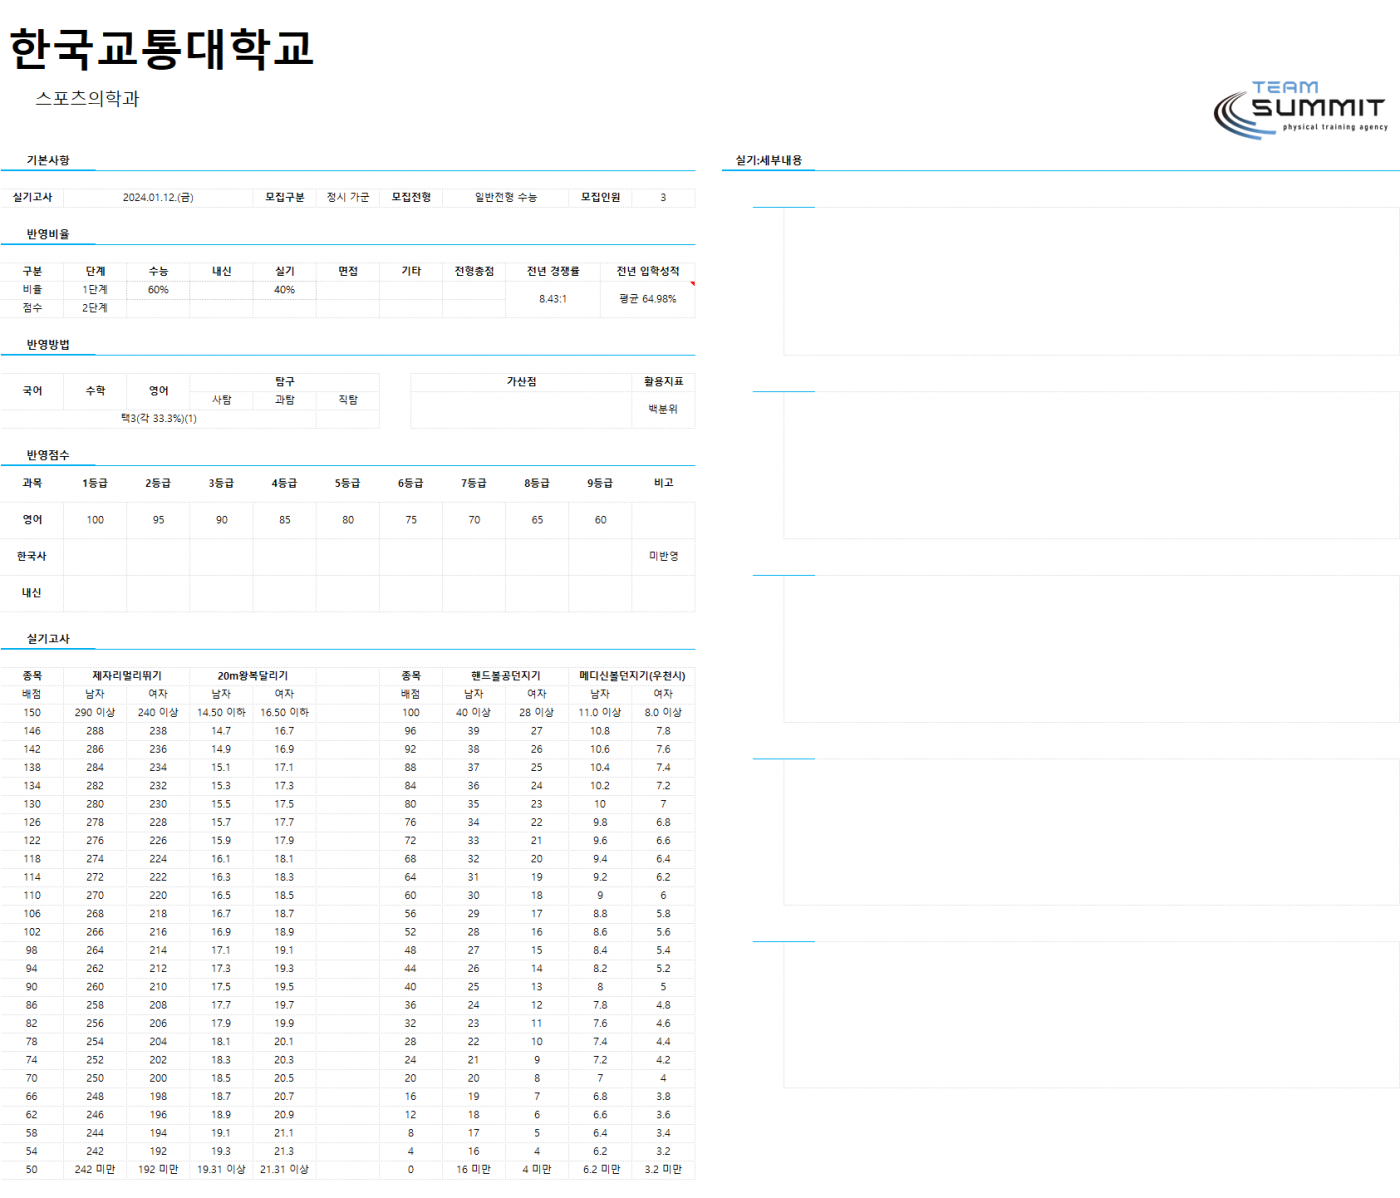This screenshot has height=1198, width=1400.
Task: Click the 전형총점 column header
Action: click(474, 271)
